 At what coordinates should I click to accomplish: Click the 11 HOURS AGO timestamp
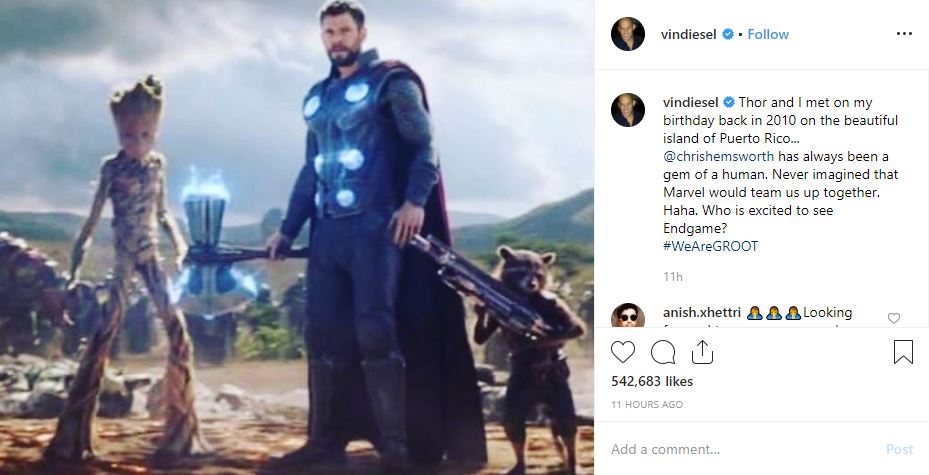pyautogui.click(x=647, y=405)
